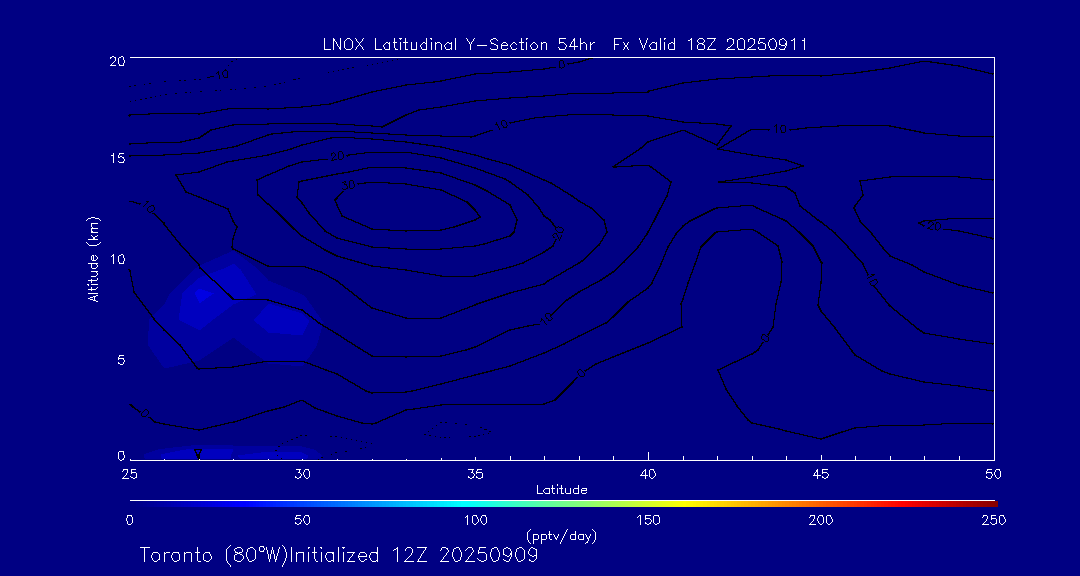Screen dimensions: 1080x576
Task: Click the 45 tick label on the latitude axis
Action: 821,473
